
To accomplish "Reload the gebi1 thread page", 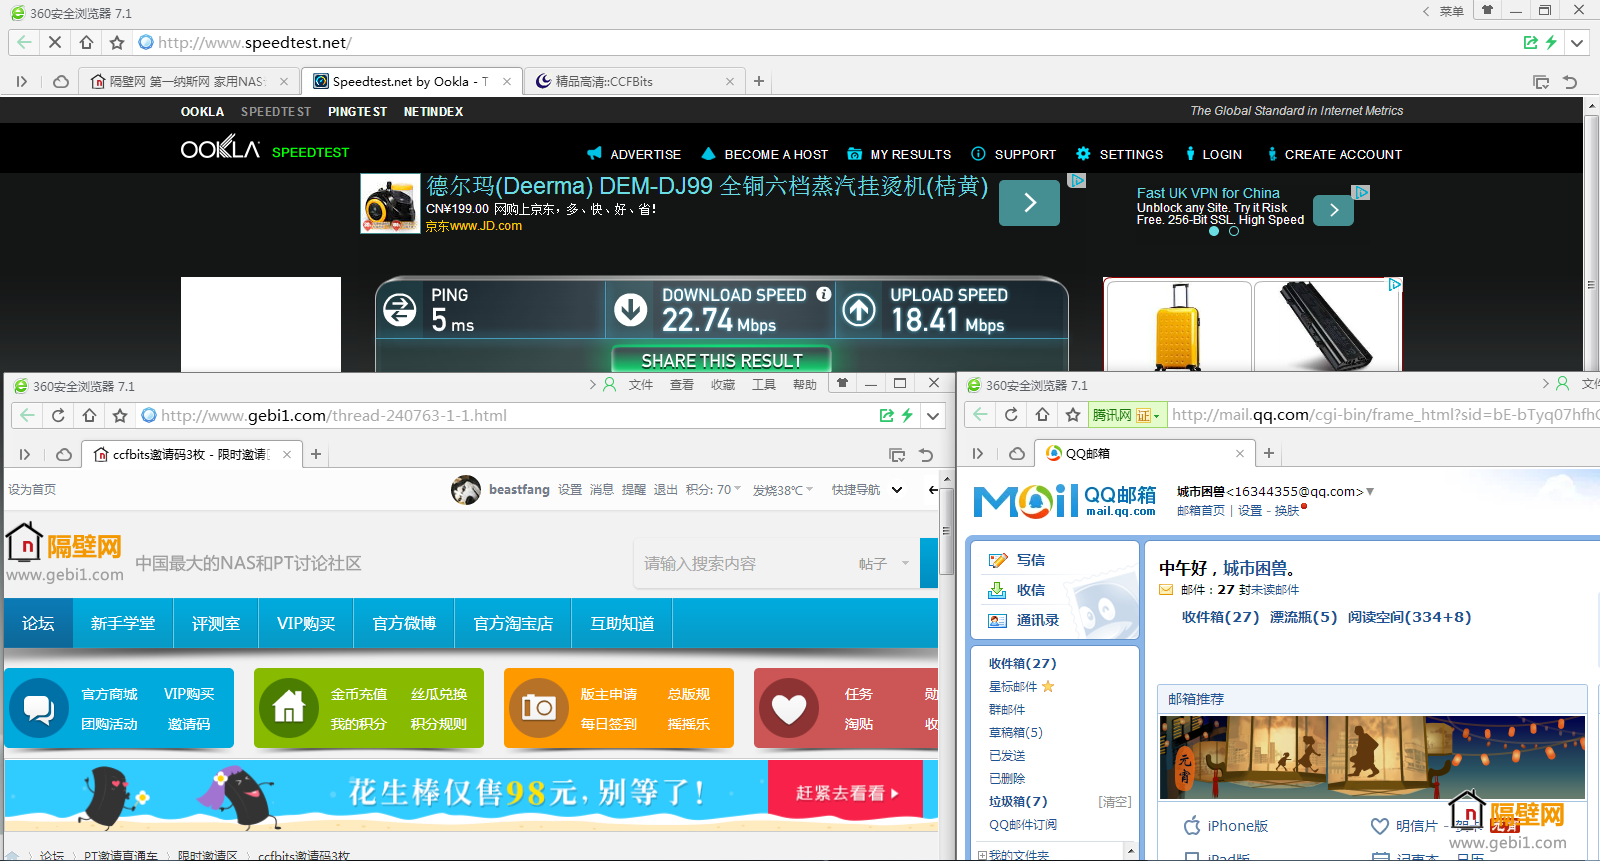I will coord(58,415).
